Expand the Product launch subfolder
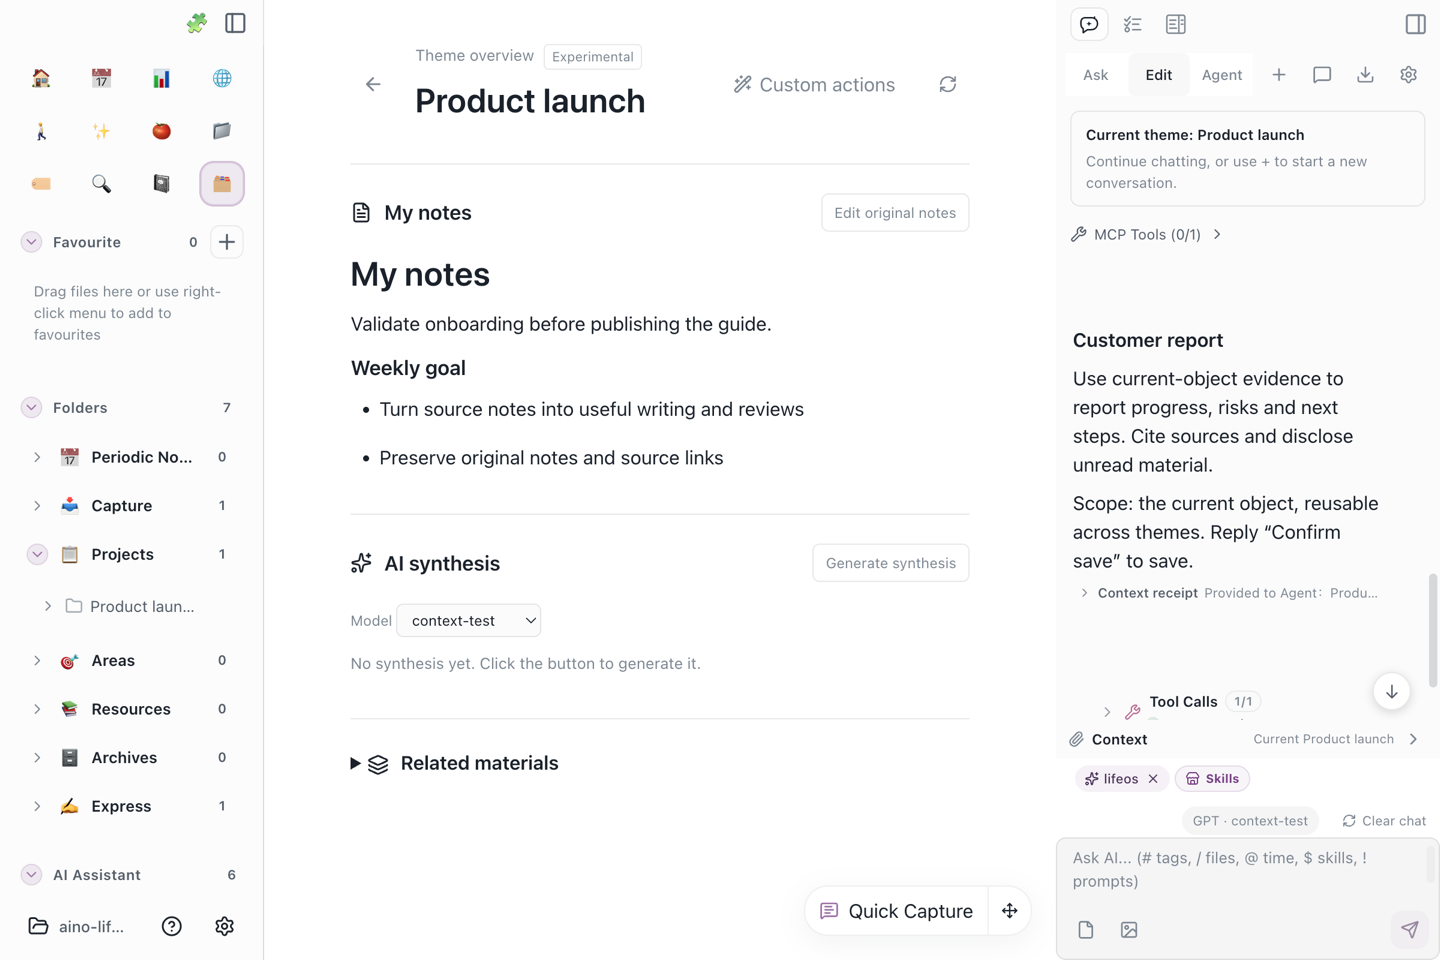Image resolution: width=1440 pixels, height=960 pixels. coord(48,606)
